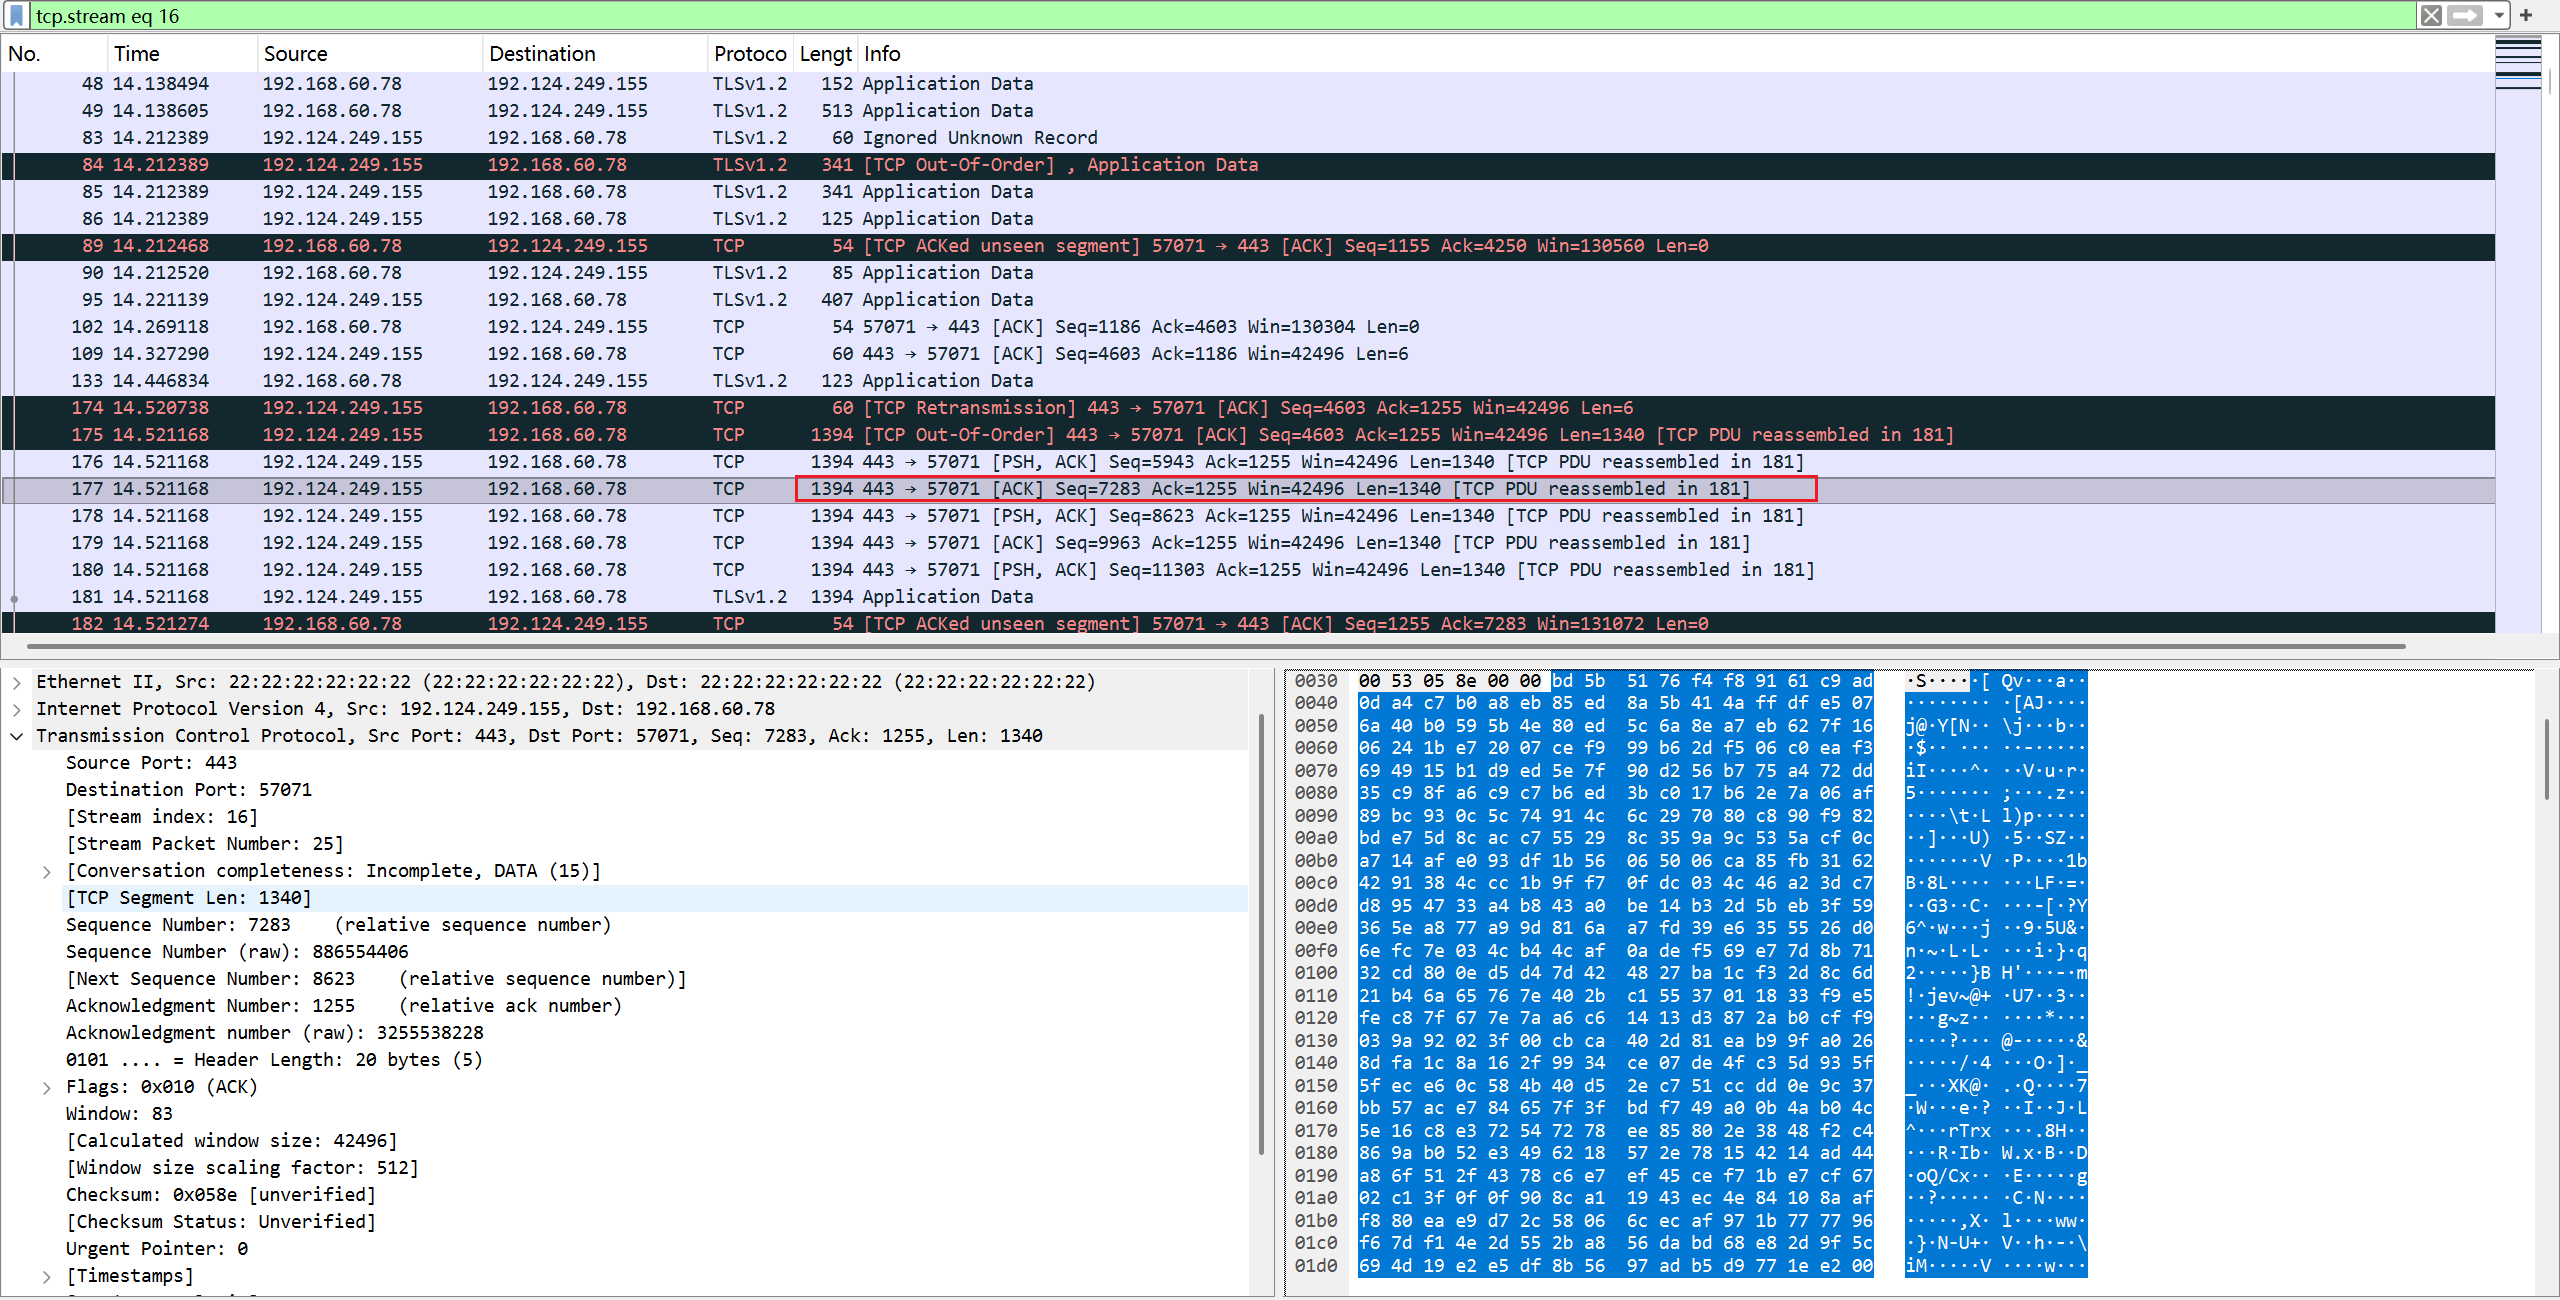The height and width of the screenshot is (1300, 2560).
Task: Click the display filter bookmark icon
Action: click(x=16, y=16)
